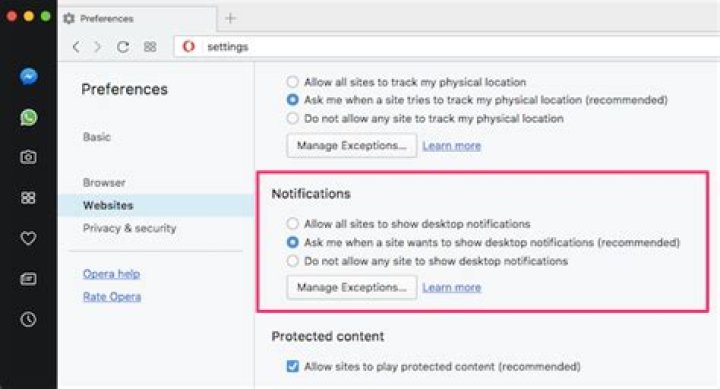Viewport: 720px width, 389px height.
Task: Select Ask me when a site tries to track location
Action: tap(292, 100)
